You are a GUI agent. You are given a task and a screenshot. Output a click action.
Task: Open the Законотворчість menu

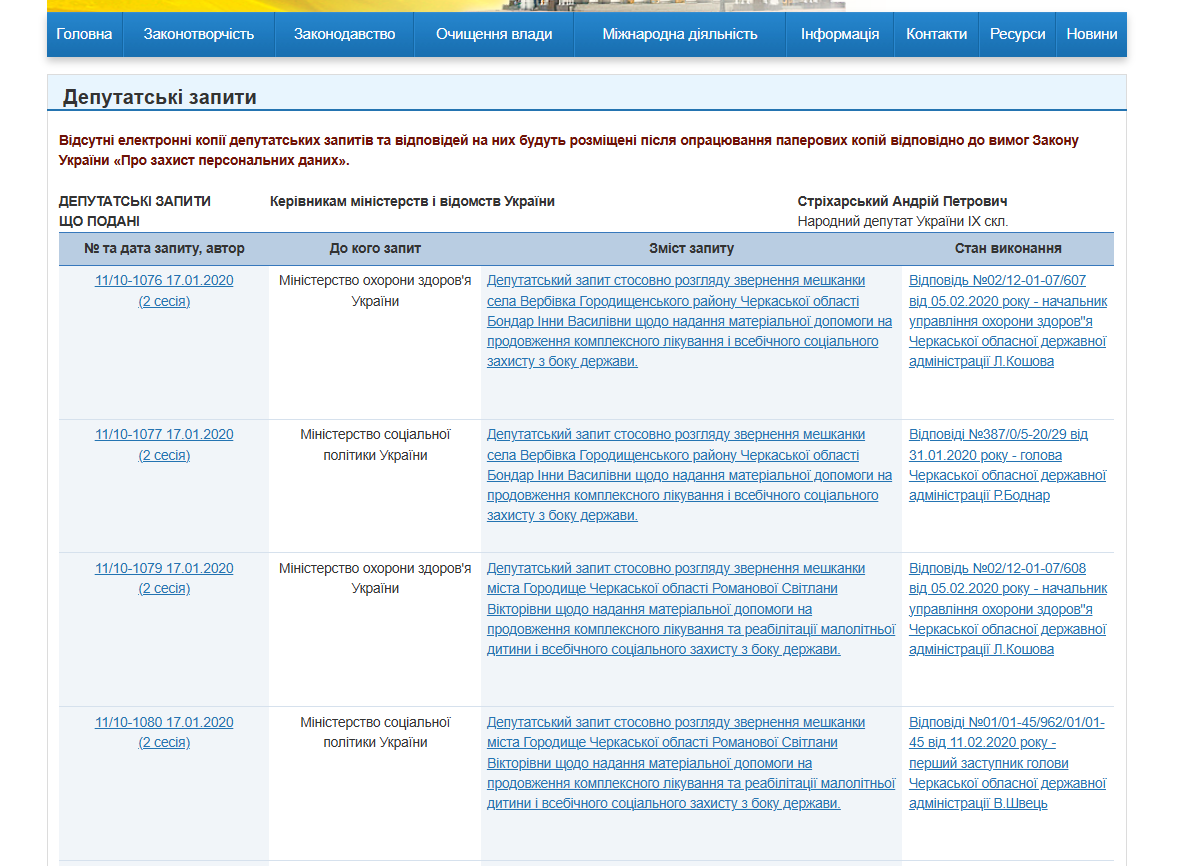pos(199,34)
